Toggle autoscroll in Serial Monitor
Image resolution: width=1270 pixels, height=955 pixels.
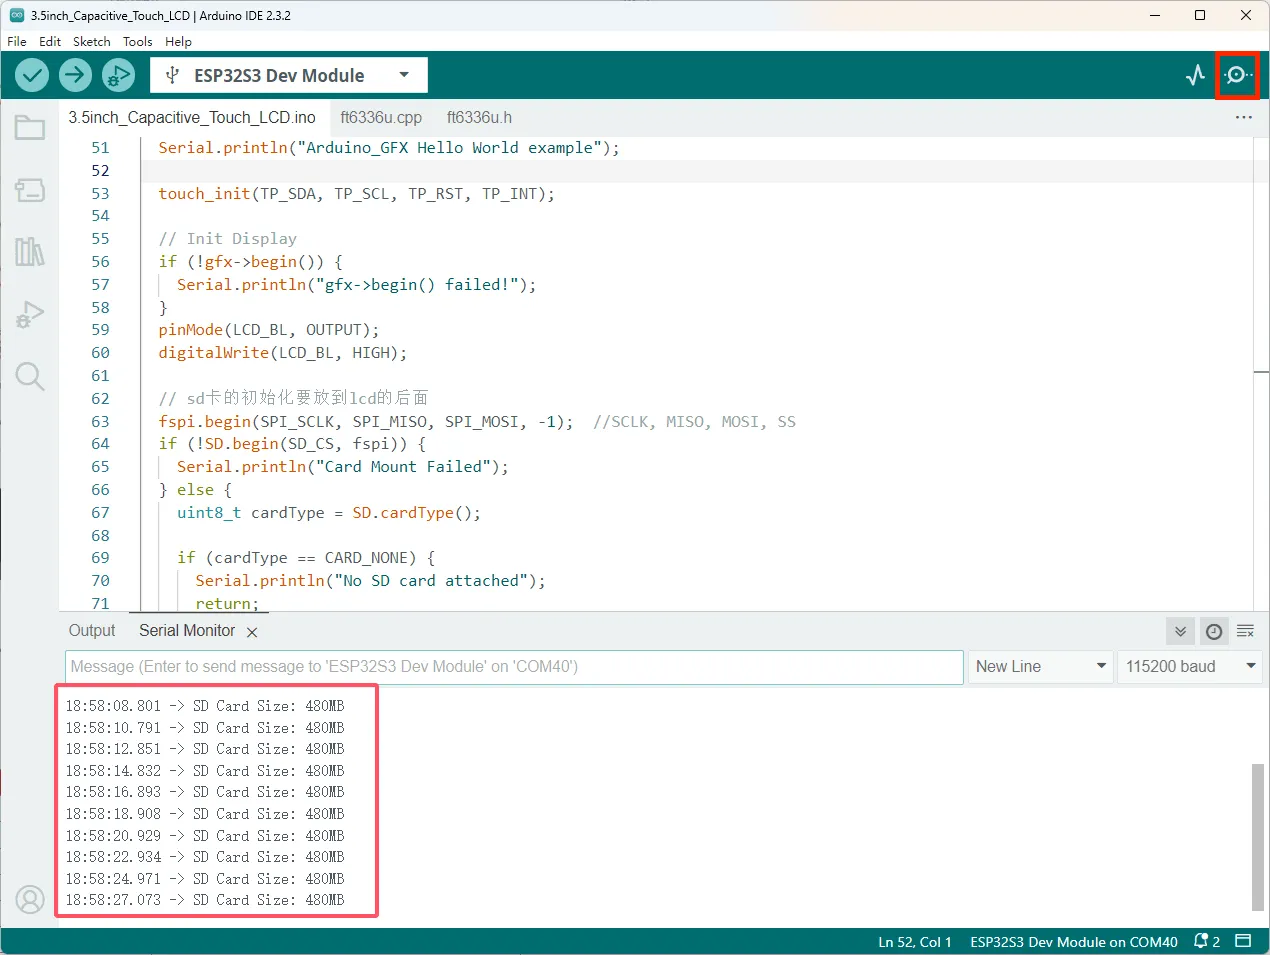point(1181,631)
